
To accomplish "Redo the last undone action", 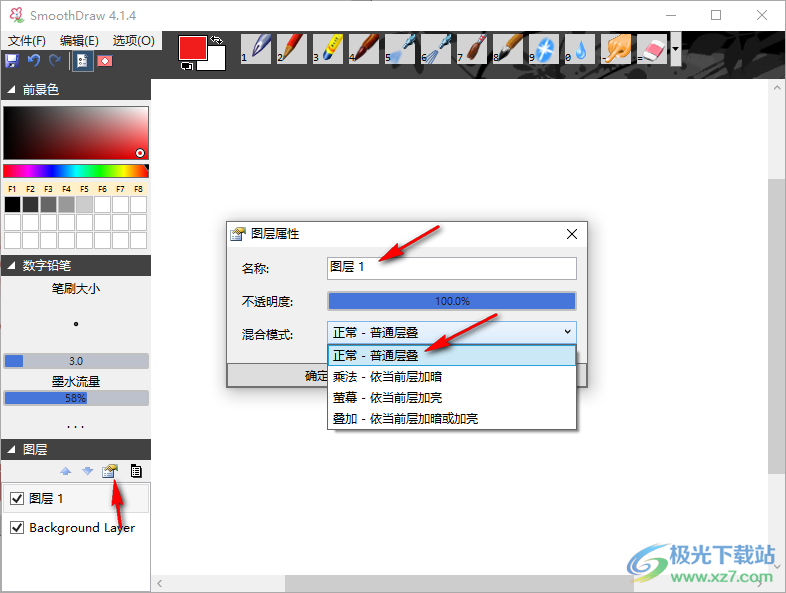I will (x=55, y=61).
